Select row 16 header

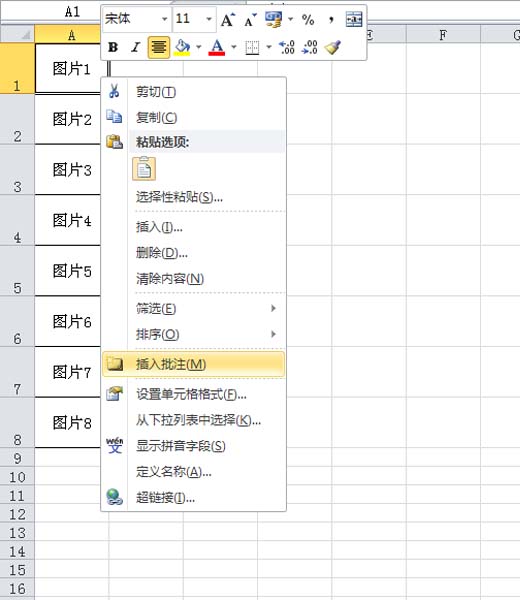pyautogui.click(x=17, y=589)
